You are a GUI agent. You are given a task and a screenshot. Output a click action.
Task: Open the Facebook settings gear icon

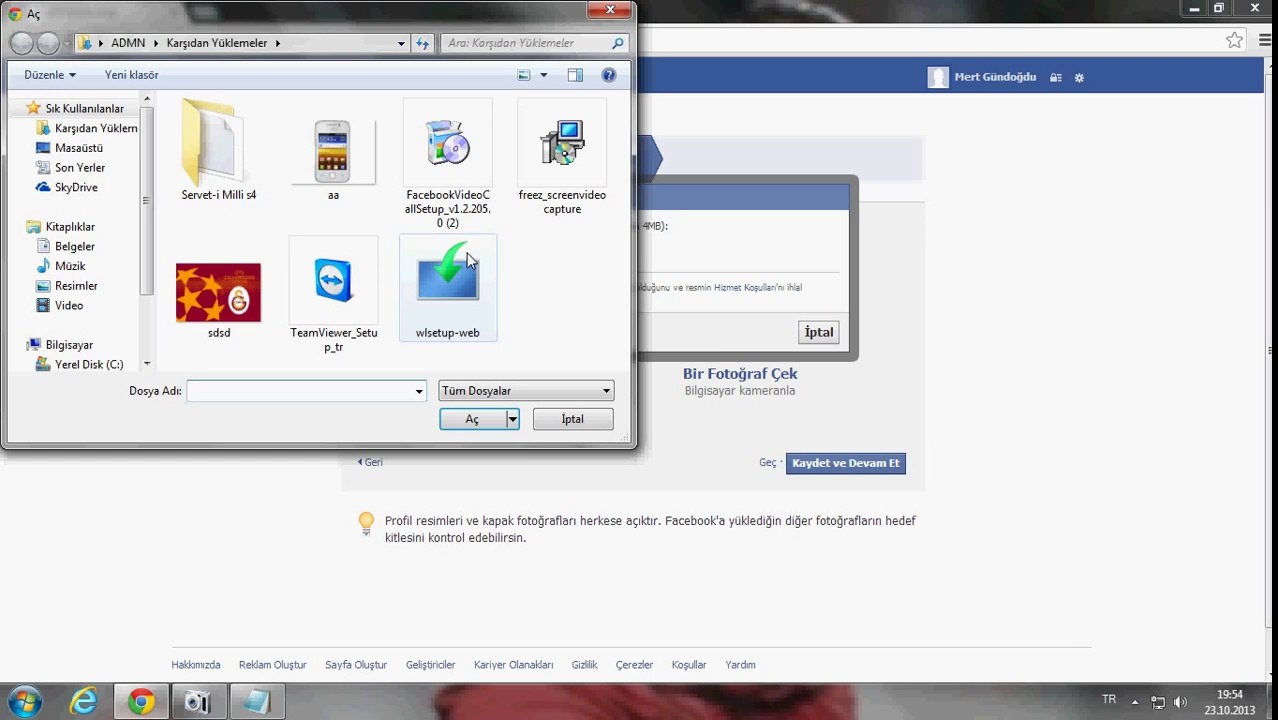tap(1079, 77)
